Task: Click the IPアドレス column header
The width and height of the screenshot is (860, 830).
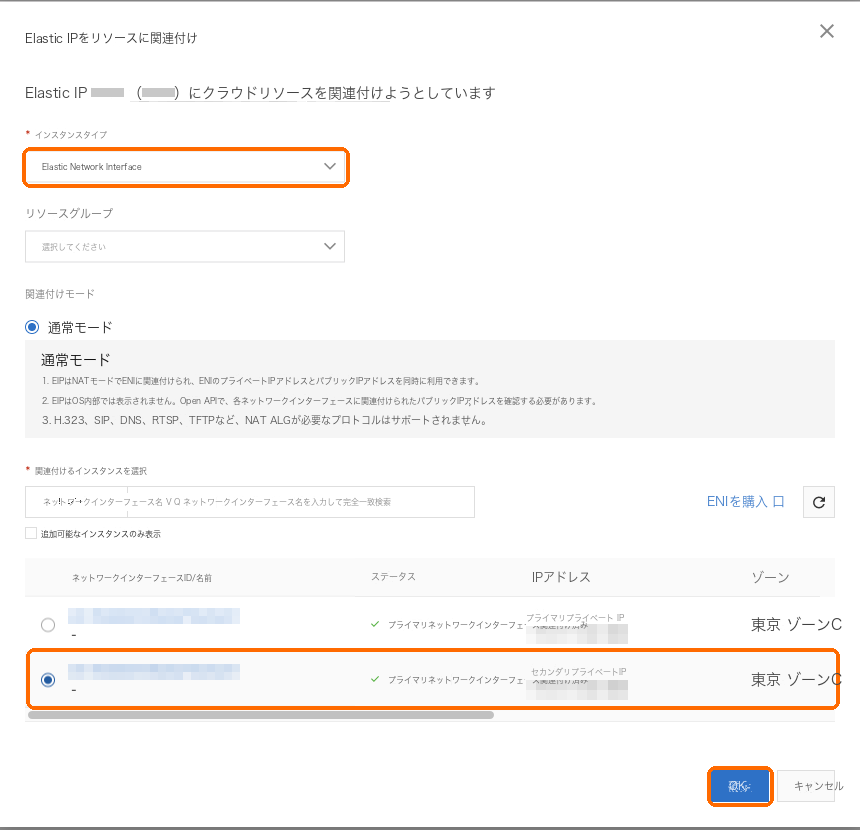Action: pos(561,577)
